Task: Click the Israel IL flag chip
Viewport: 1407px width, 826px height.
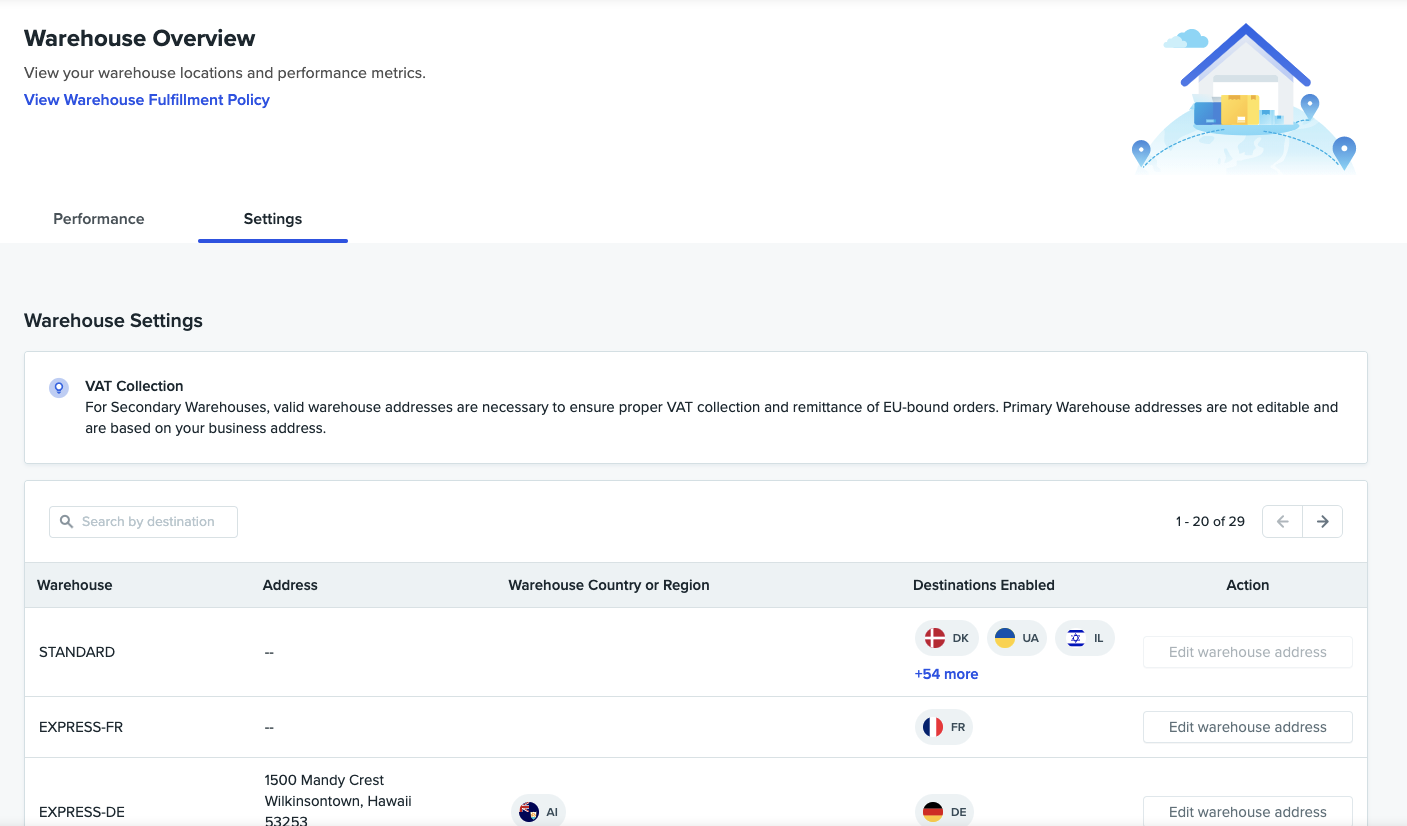Action: tap(1084, 638)
